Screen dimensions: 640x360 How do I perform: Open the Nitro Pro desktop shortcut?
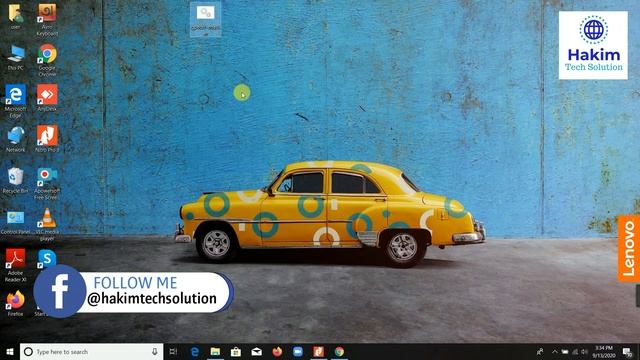tap(47, 139)
